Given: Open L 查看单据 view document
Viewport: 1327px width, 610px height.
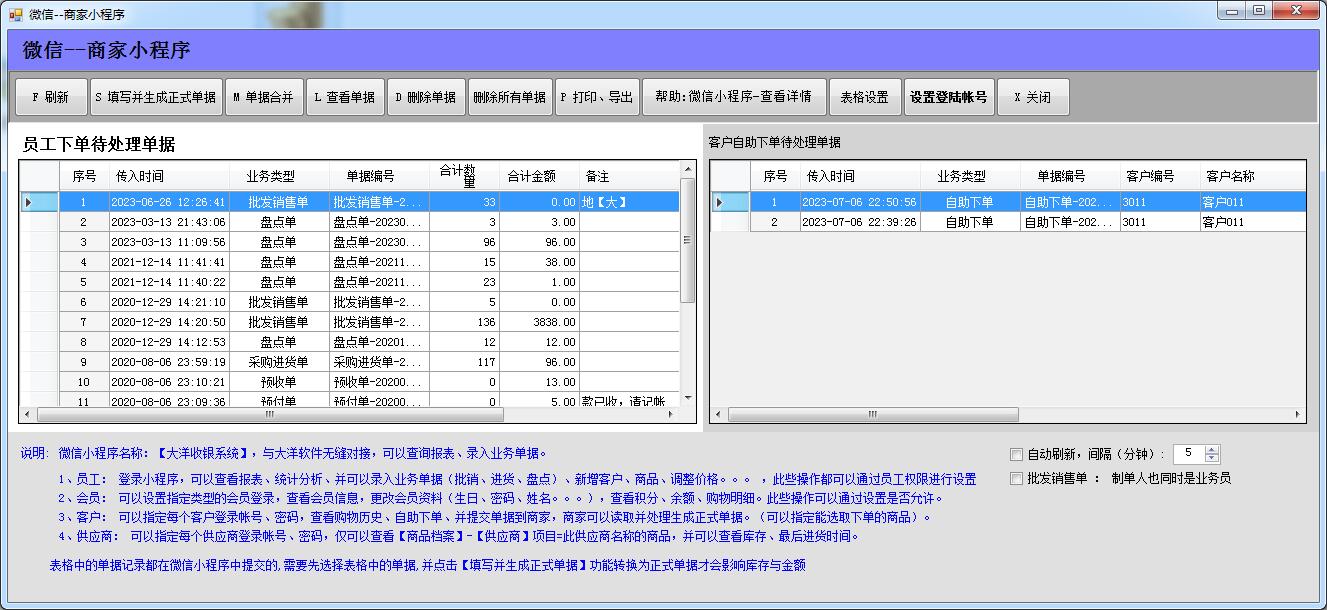Looking at the screenshot, I should (344, 97).
